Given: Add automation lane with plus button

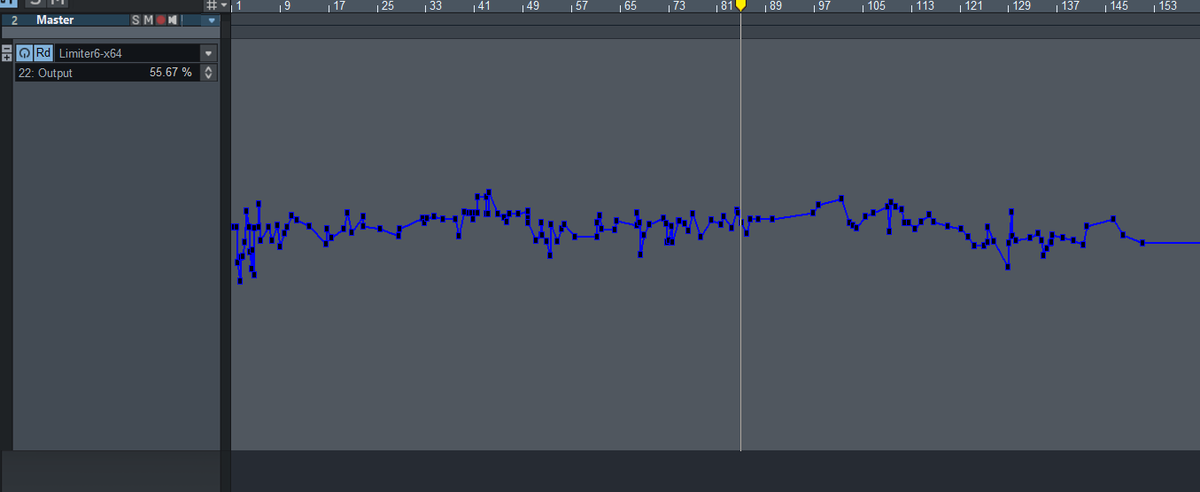Looking at the screenshot, I should tap(7, 57).
